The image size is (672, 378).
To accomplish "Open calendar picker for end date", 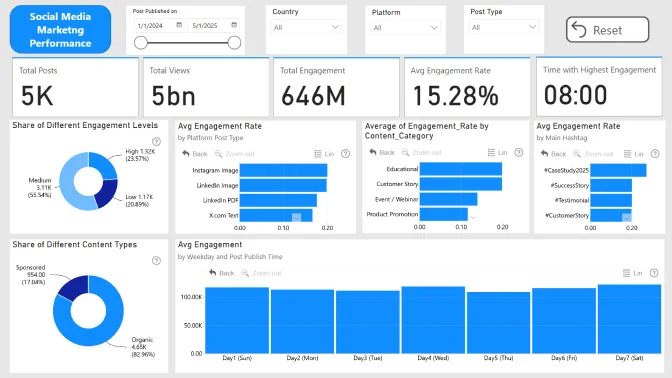I will 234,25.
